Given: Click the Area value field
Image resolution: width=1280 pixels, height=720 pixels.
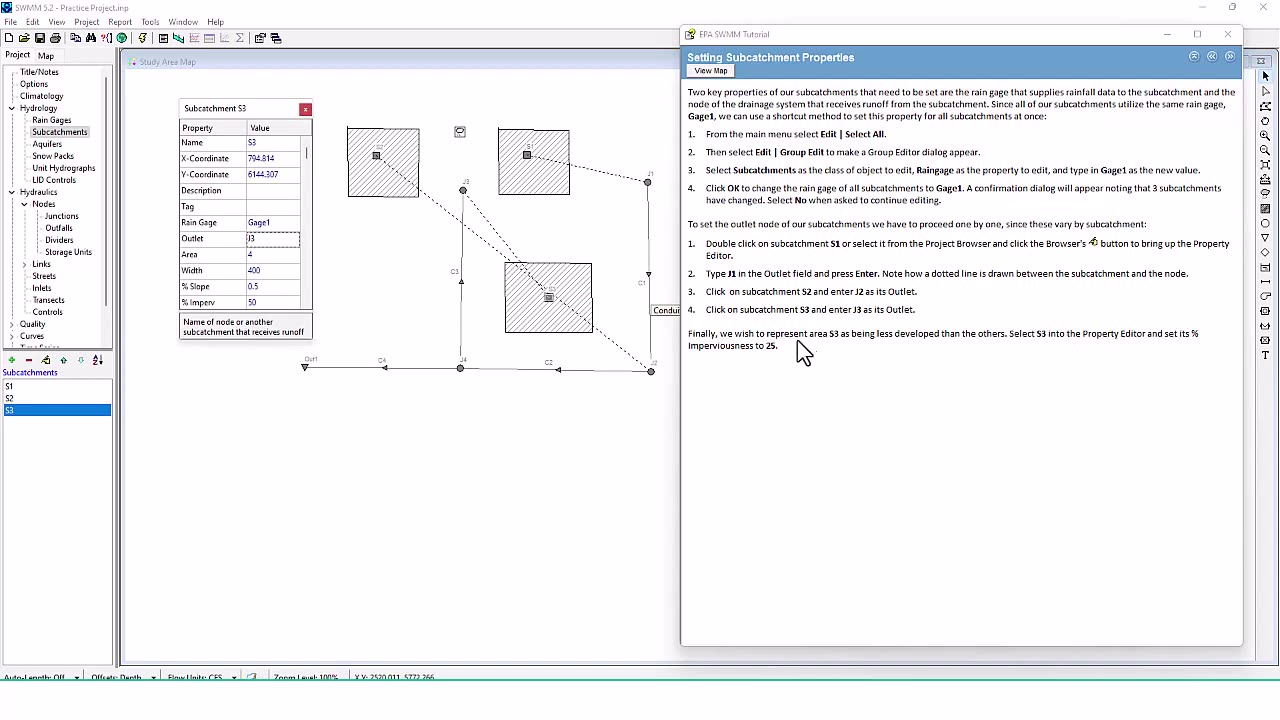Looking at the screenshot, I should point(273,255).
